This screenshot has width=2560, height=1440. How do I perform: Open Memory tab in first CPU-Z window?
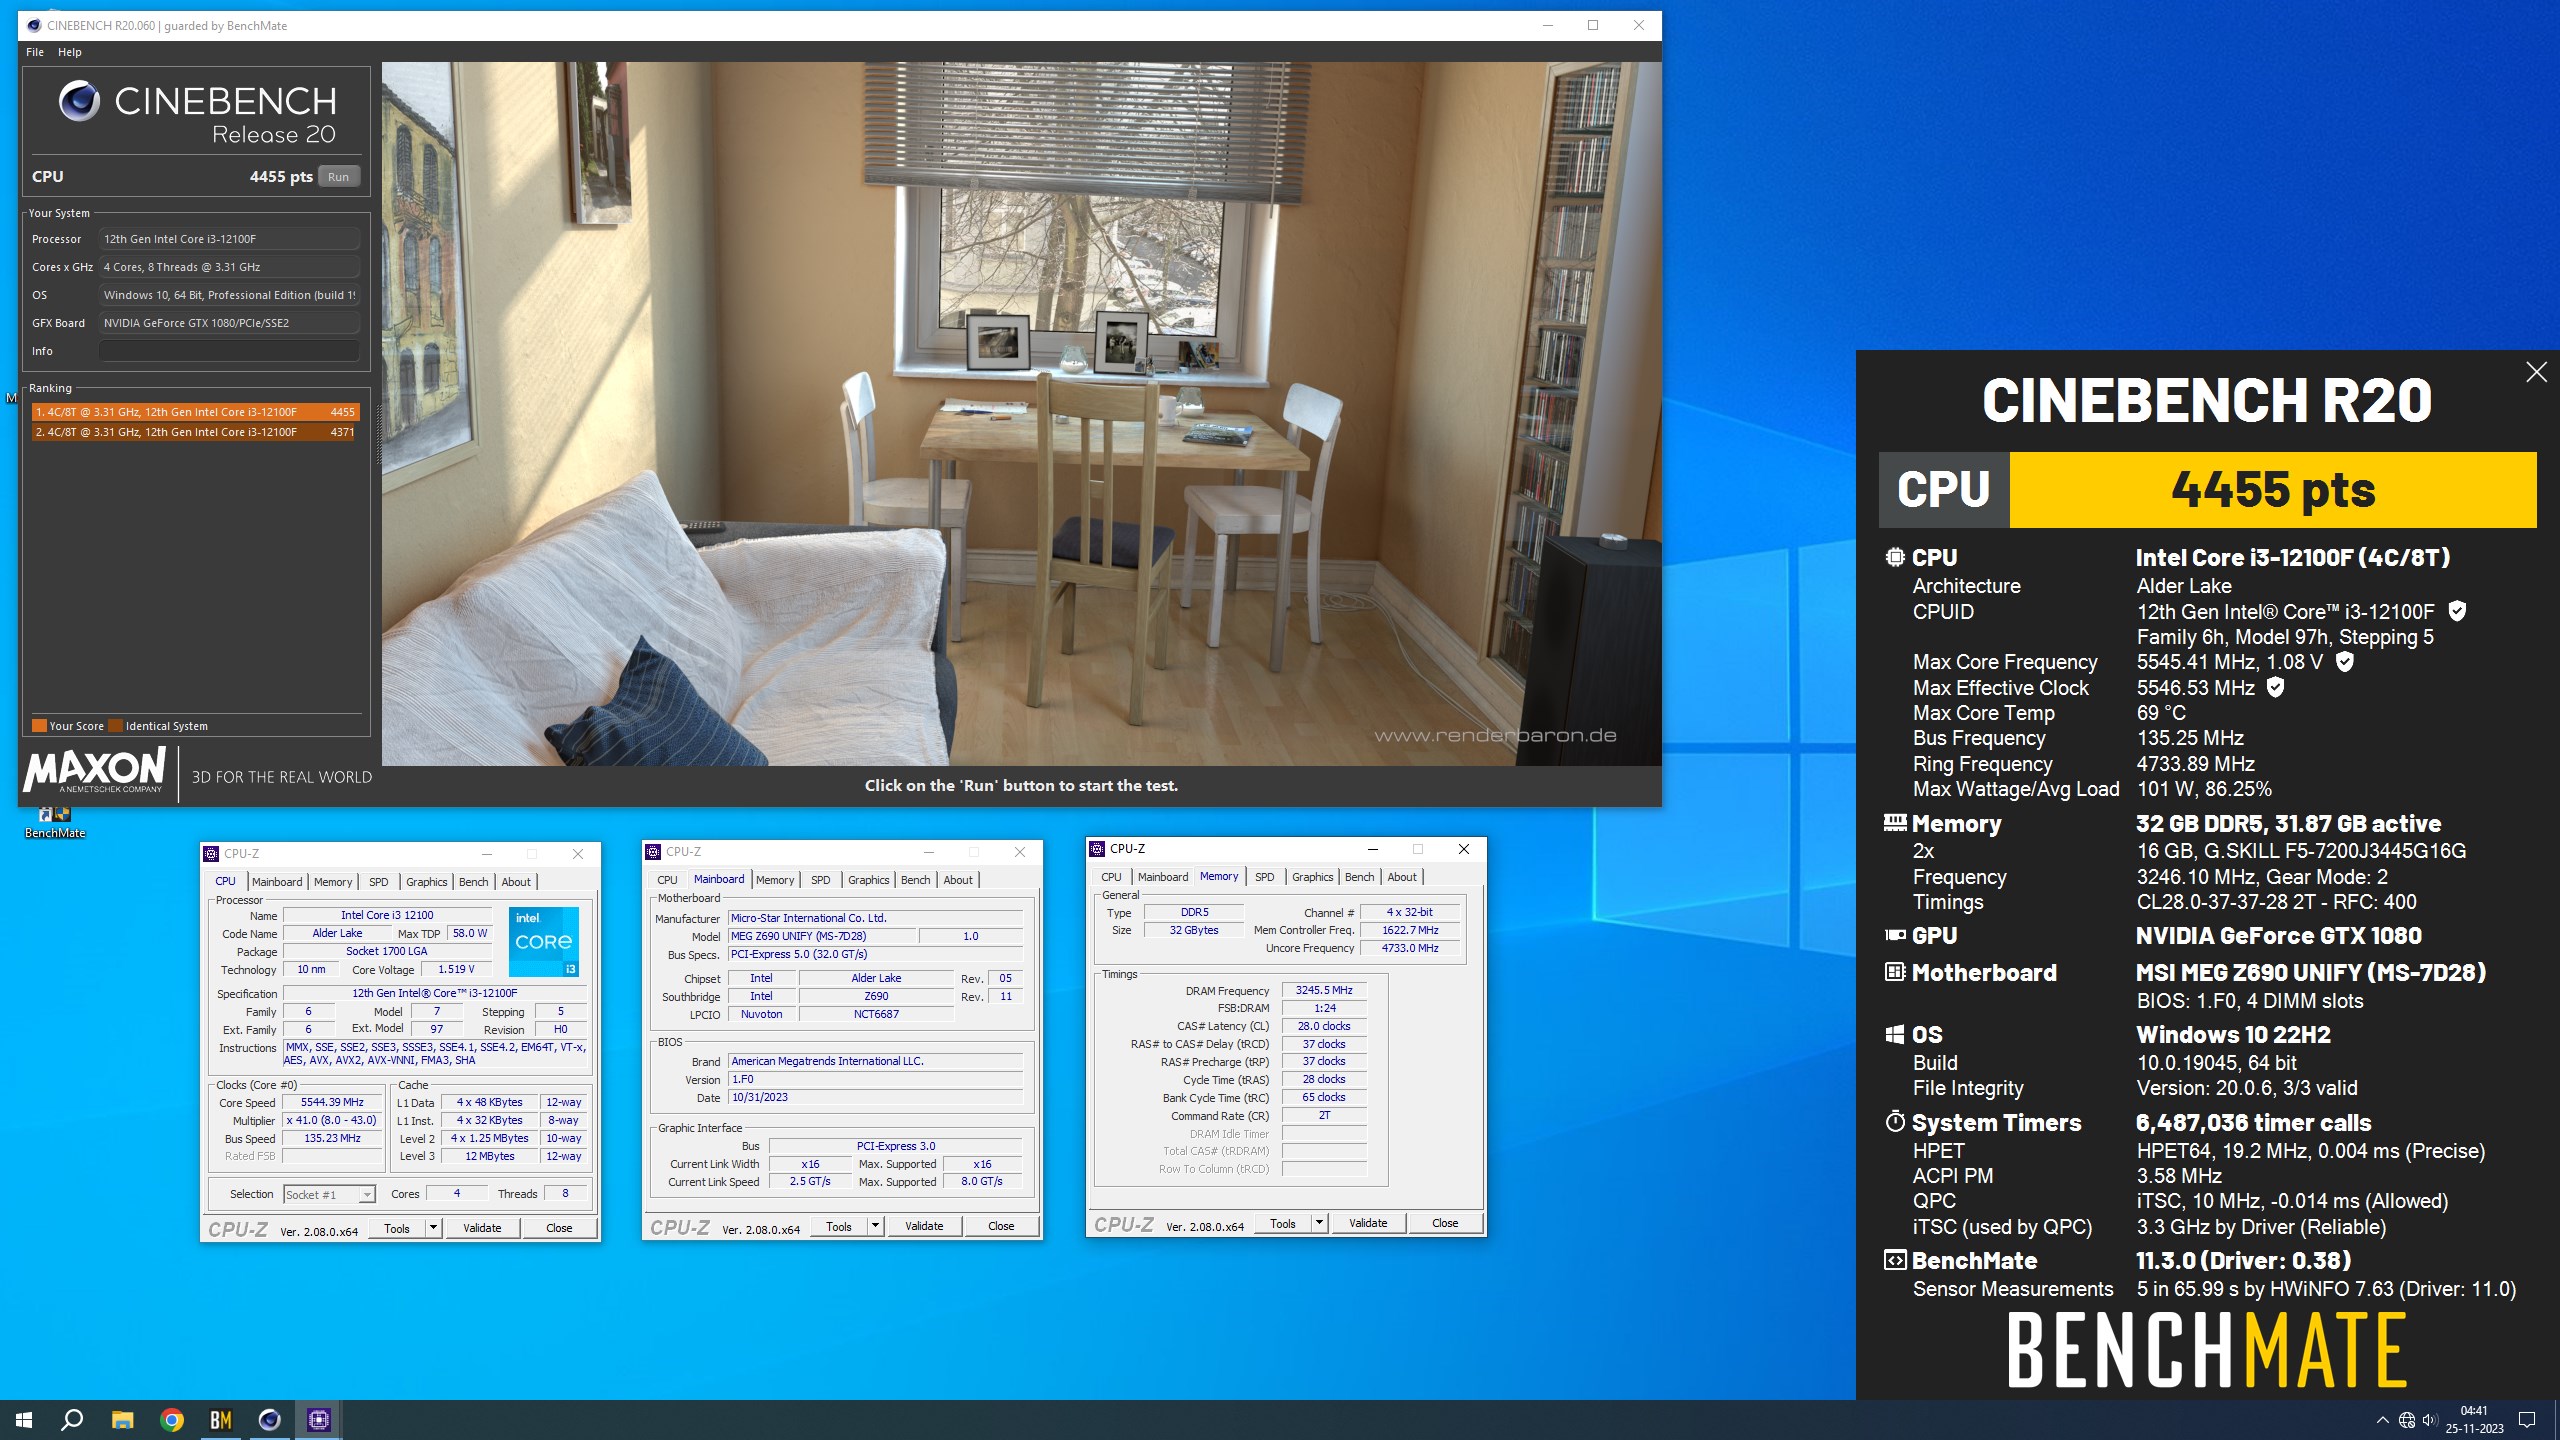click(333, 881)
